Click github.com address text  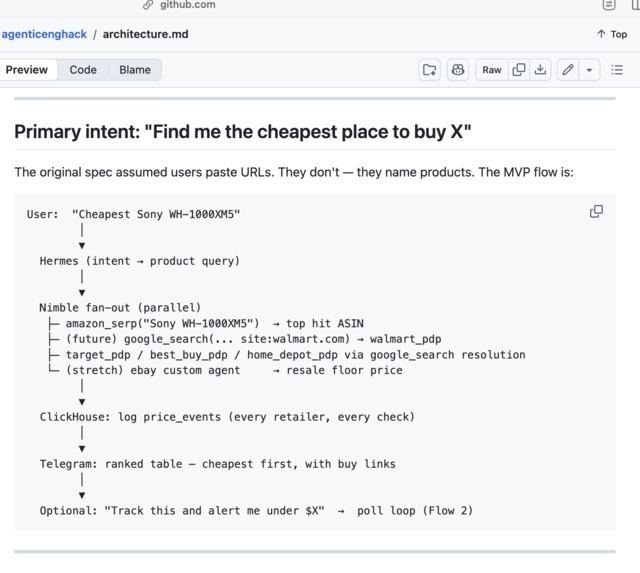[187, 4]
